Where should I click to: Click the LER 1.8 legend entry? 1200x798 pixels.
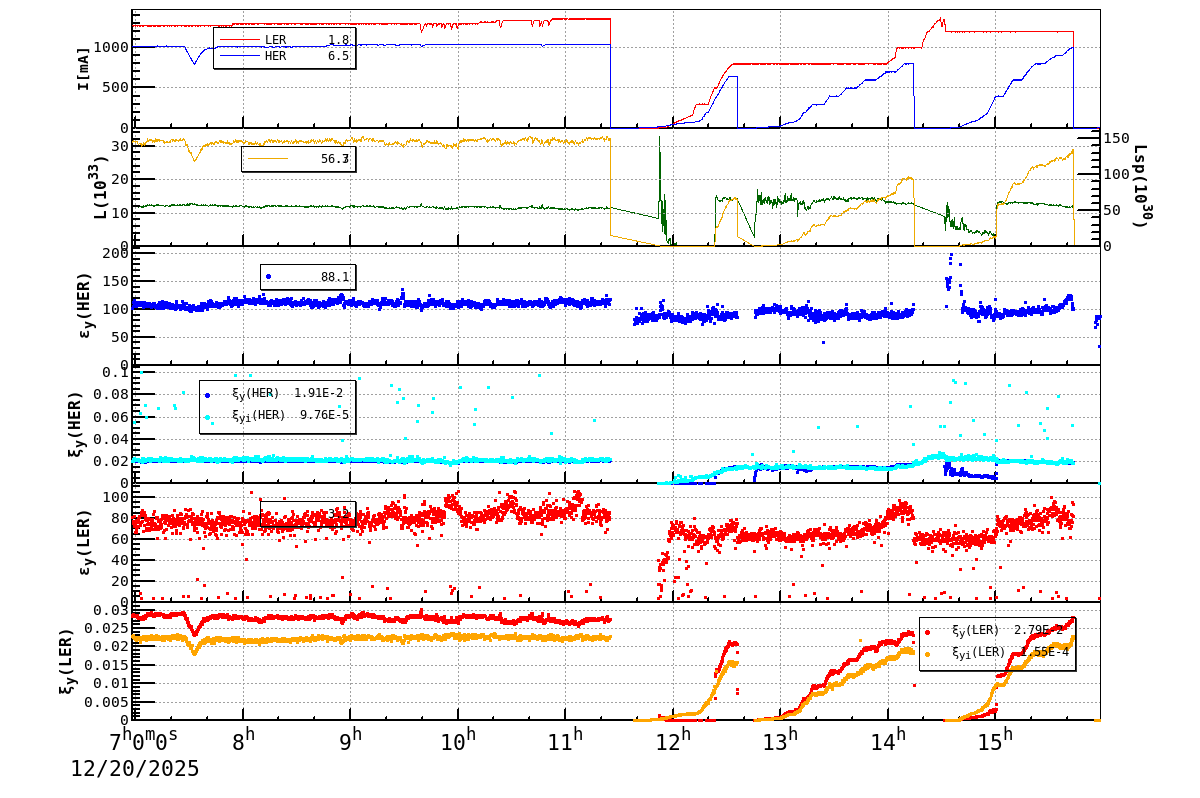(284, 40)
